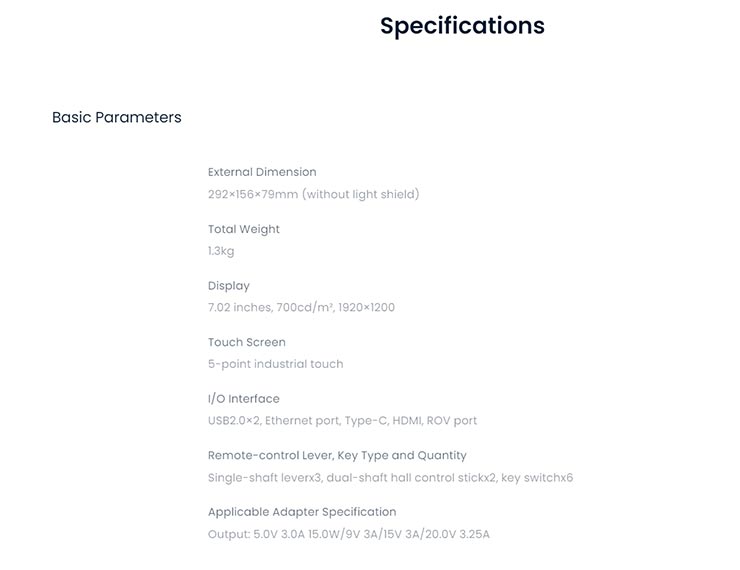This screenshot has width=740, height=570.
Task: Click the "(without light shield)" note
Action: point(361,194)
